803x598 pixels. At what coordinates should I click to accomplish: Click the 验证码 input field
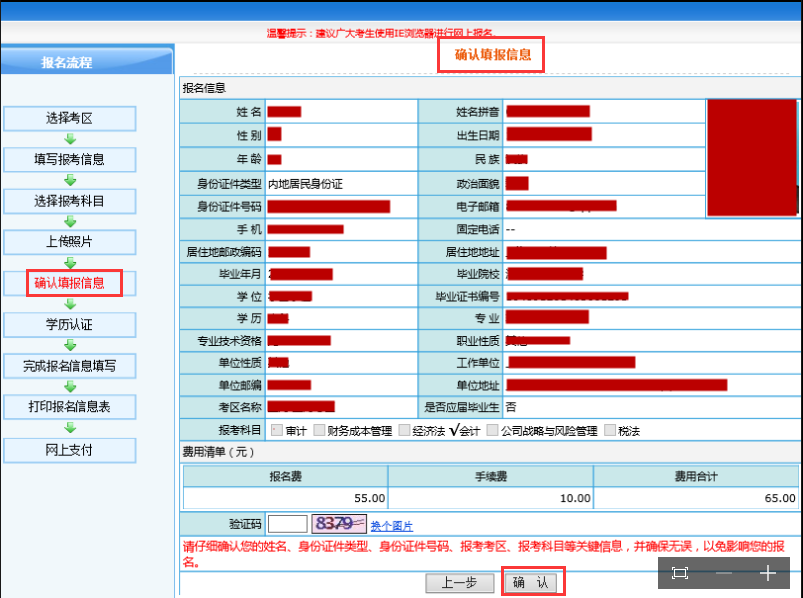coord(288,524)
